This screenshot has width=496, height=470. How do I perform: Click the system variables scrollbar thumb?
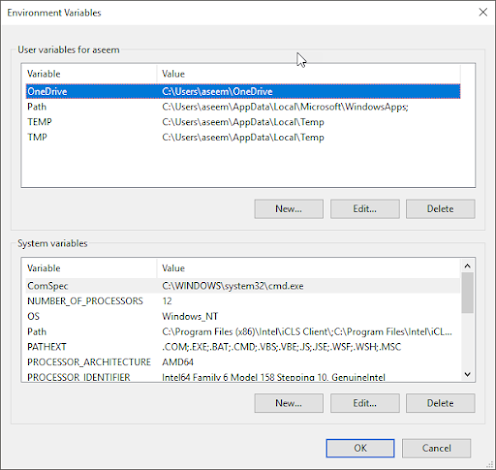click(x=467, y=293)
